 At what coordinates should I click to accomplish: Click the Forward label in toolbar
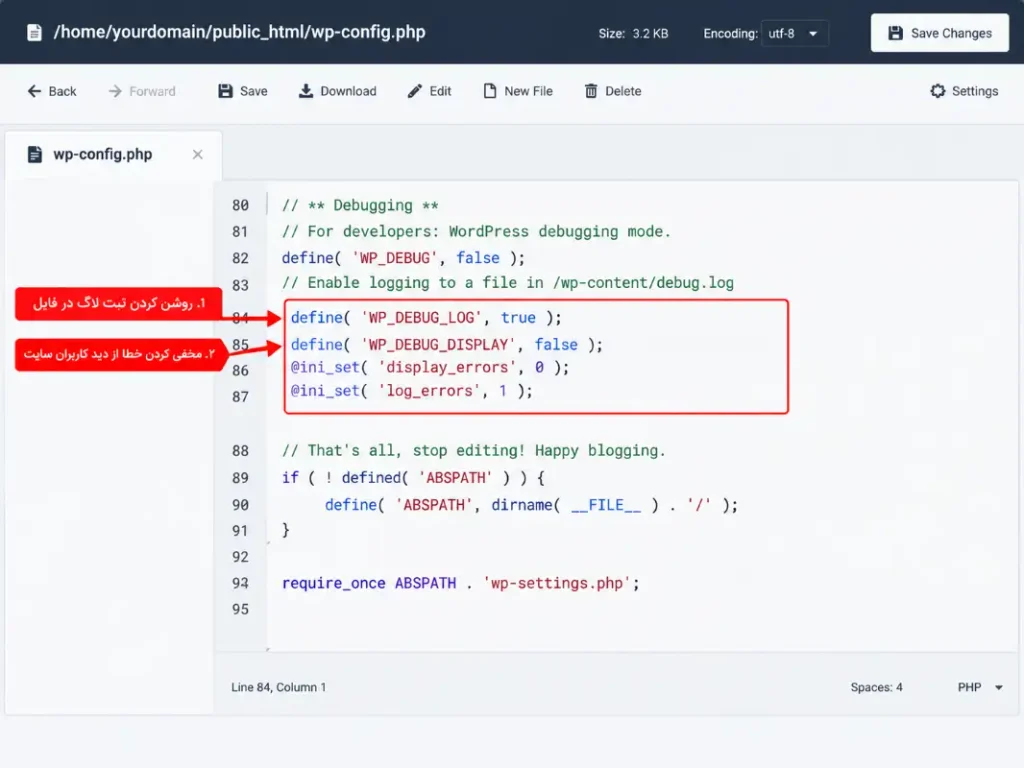(152, 91)
